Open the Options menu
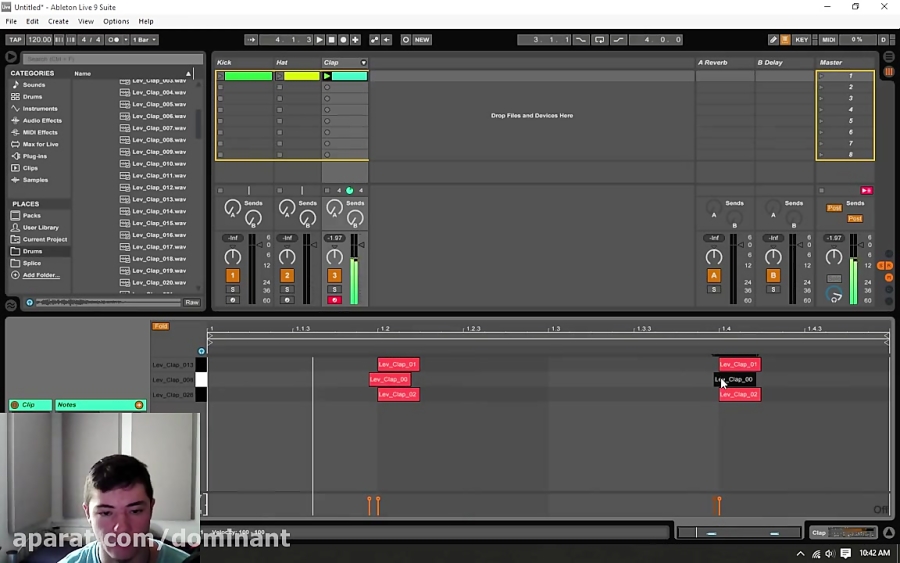 point(116,21)
